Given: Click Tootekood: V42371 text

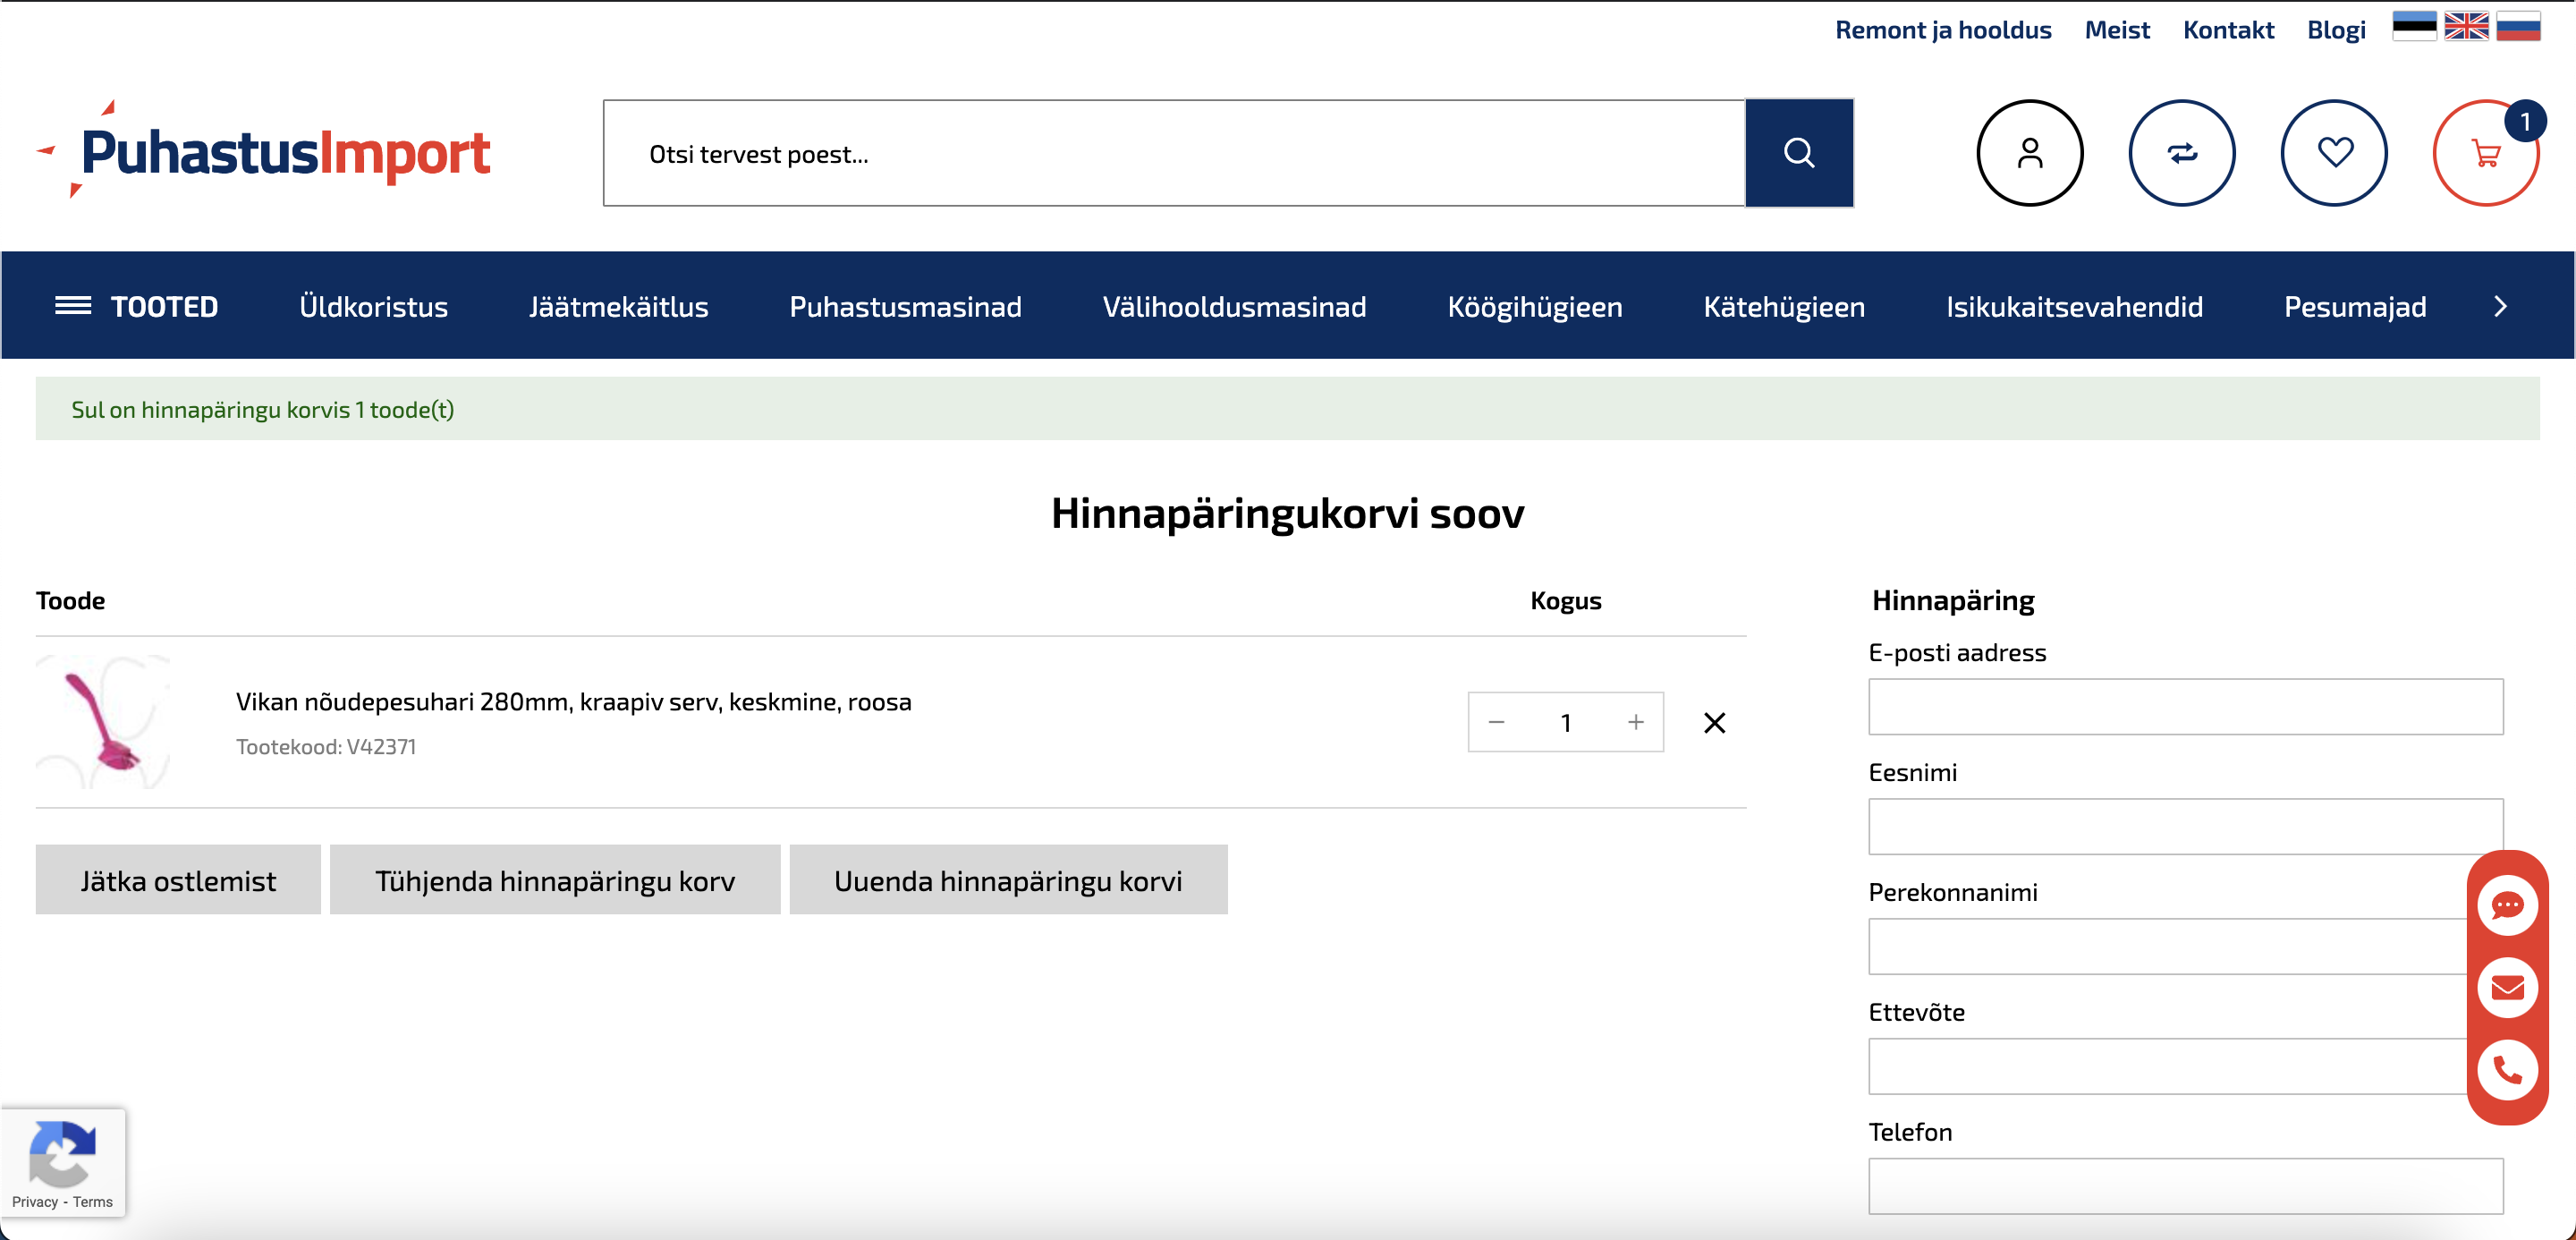Looking at the screenshot, I should point(326,747).
